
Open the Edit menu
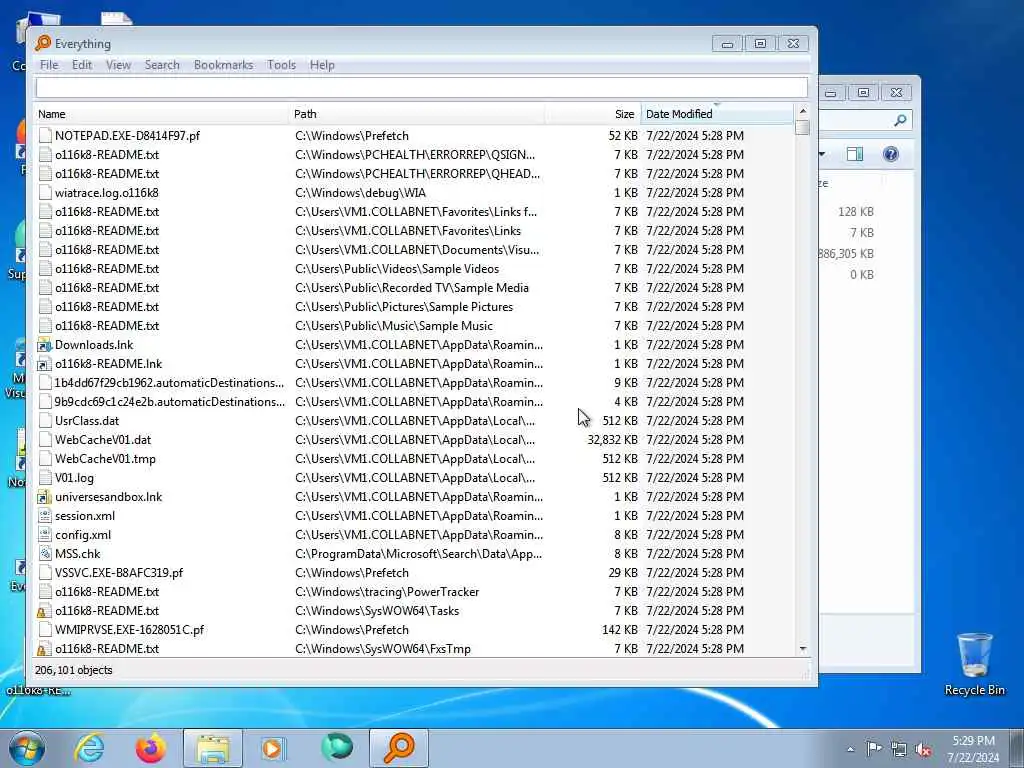pos(82,65)
